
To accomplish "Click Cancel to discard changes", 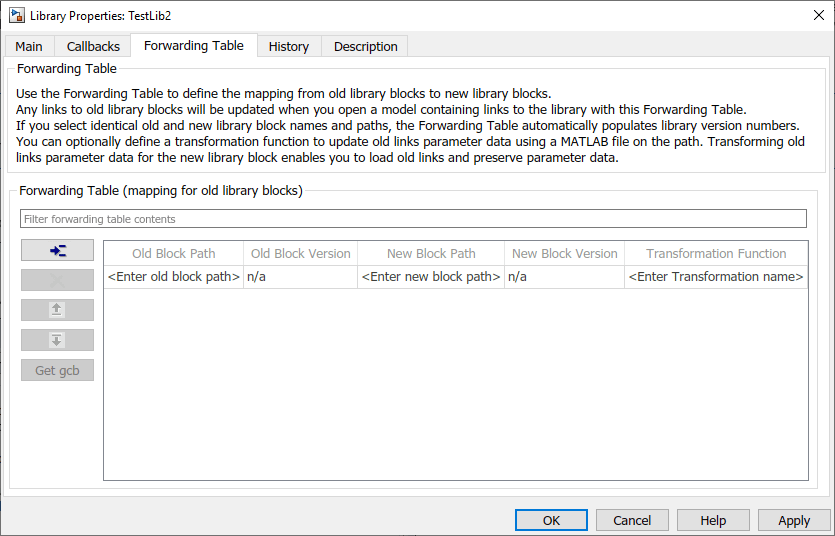I will pyautogui.click(x=632, y=520).
